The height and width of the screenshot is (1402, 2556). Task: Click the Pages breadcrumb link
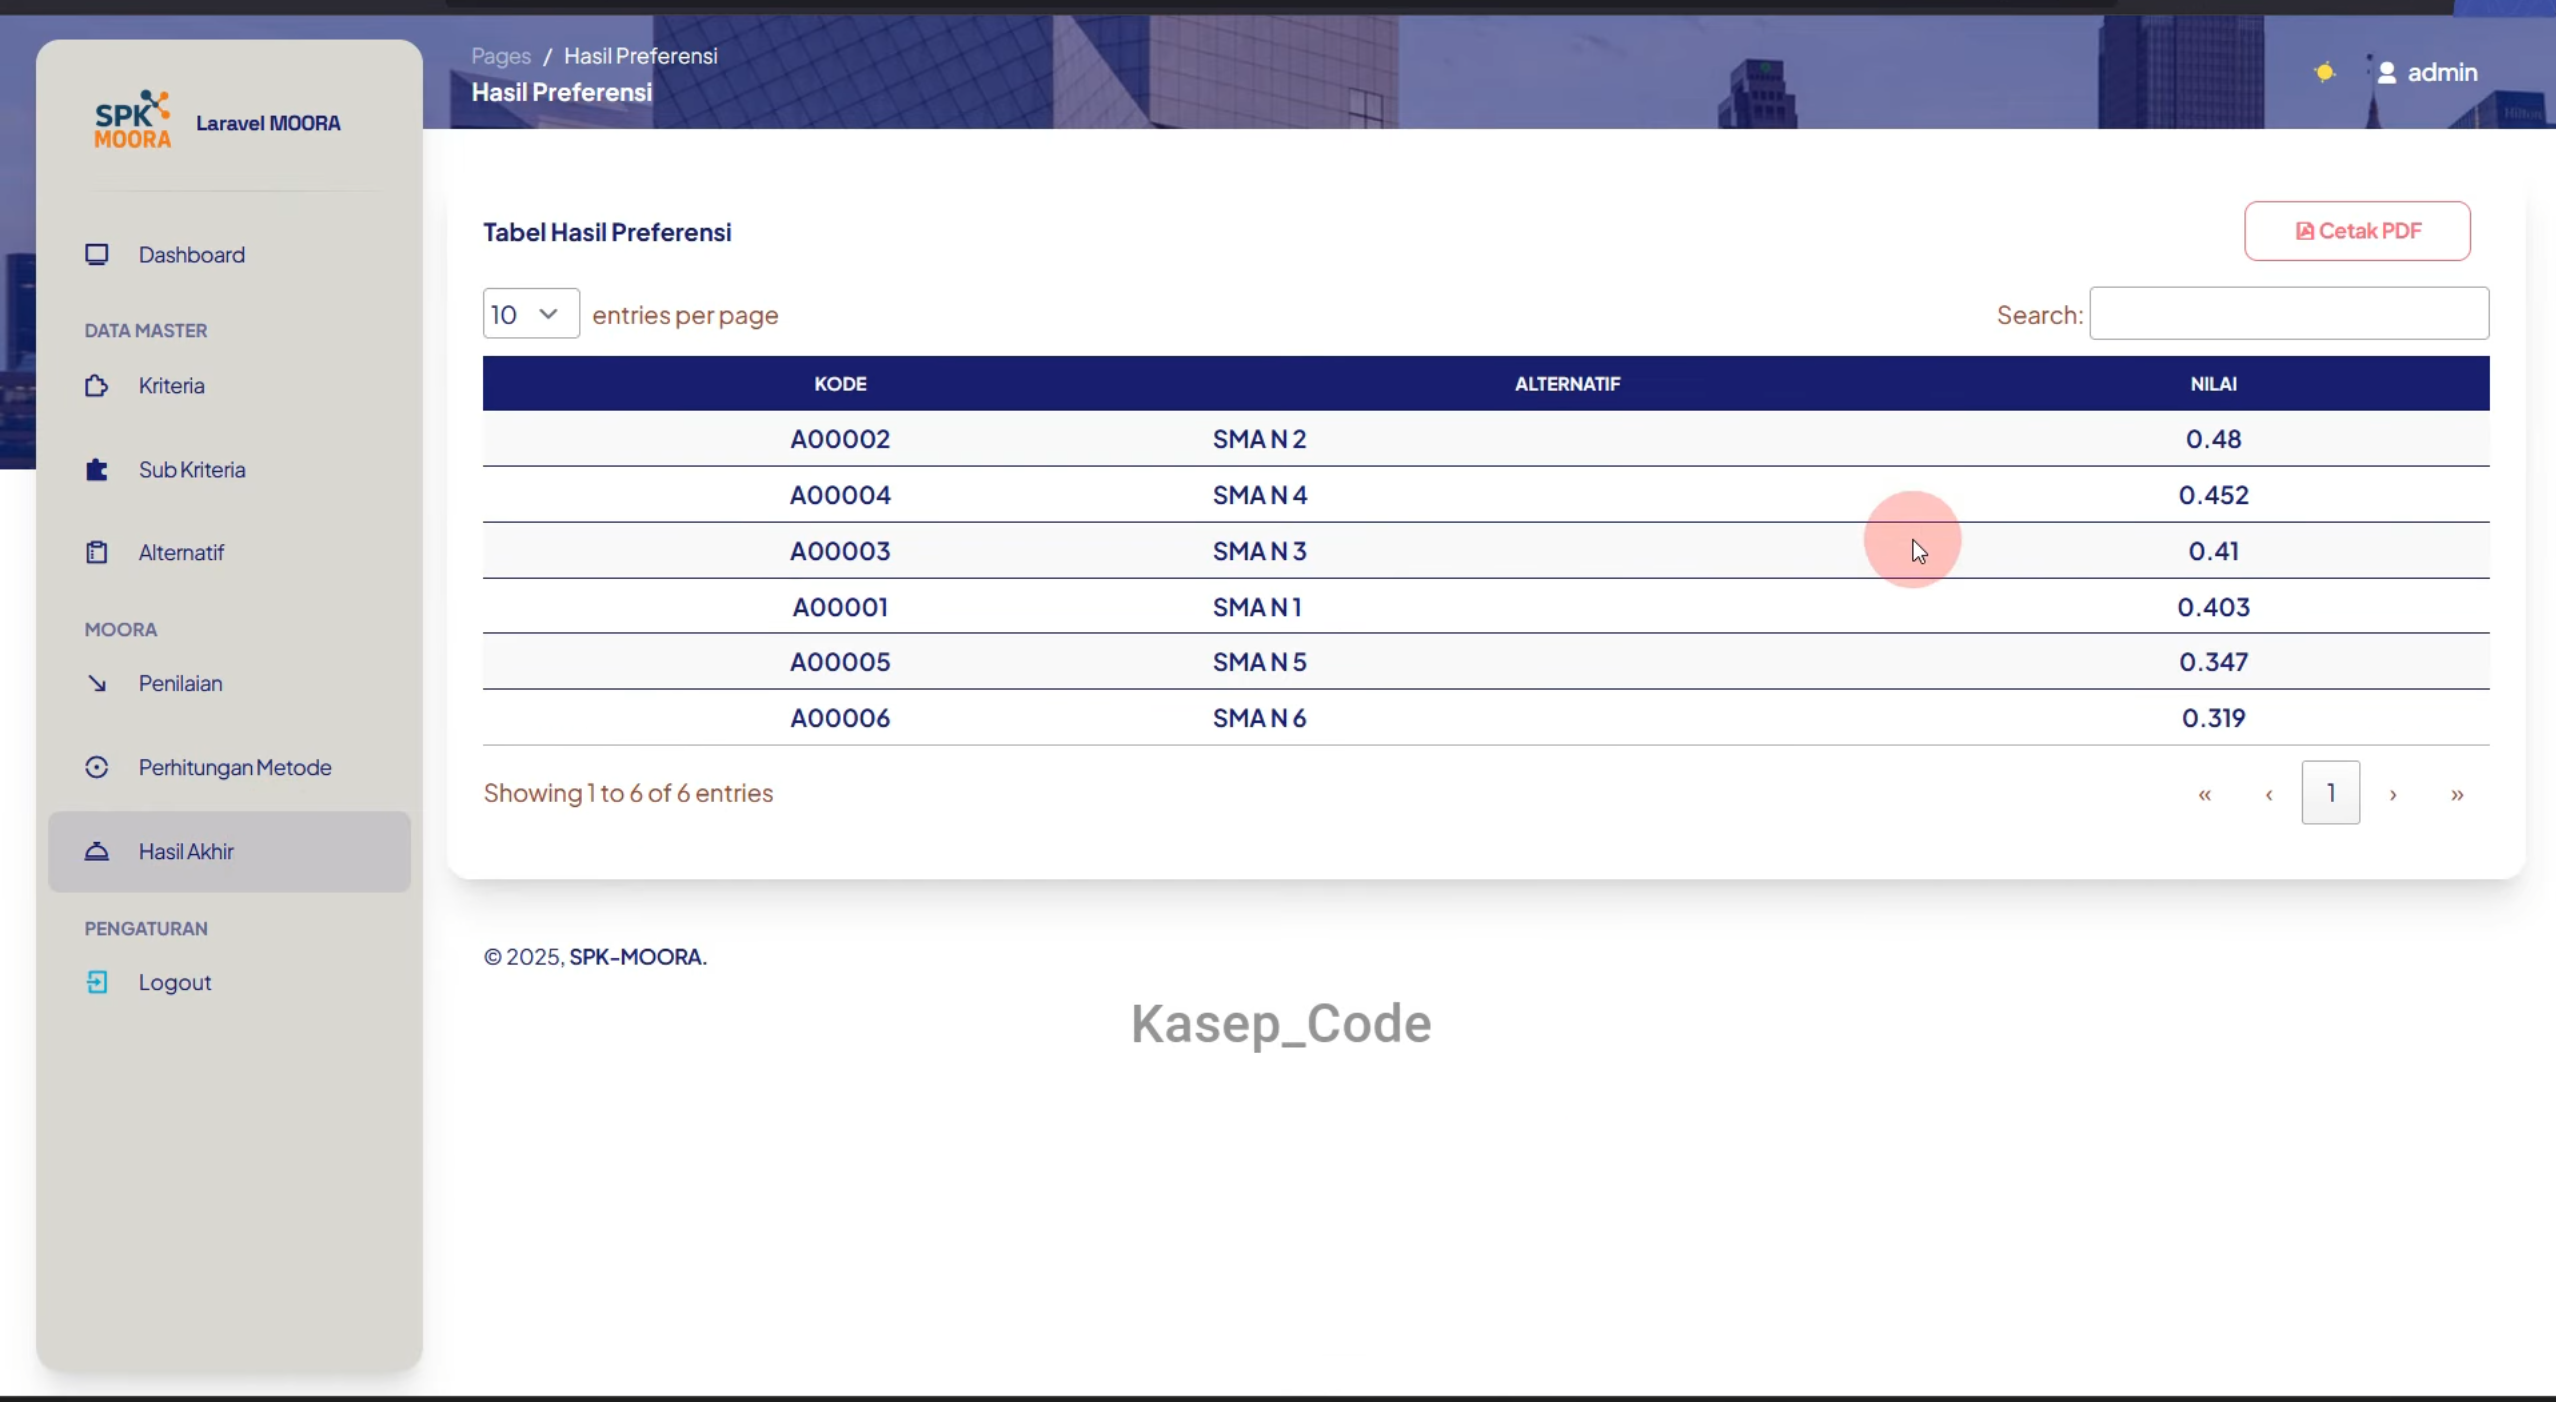point(501,56)
